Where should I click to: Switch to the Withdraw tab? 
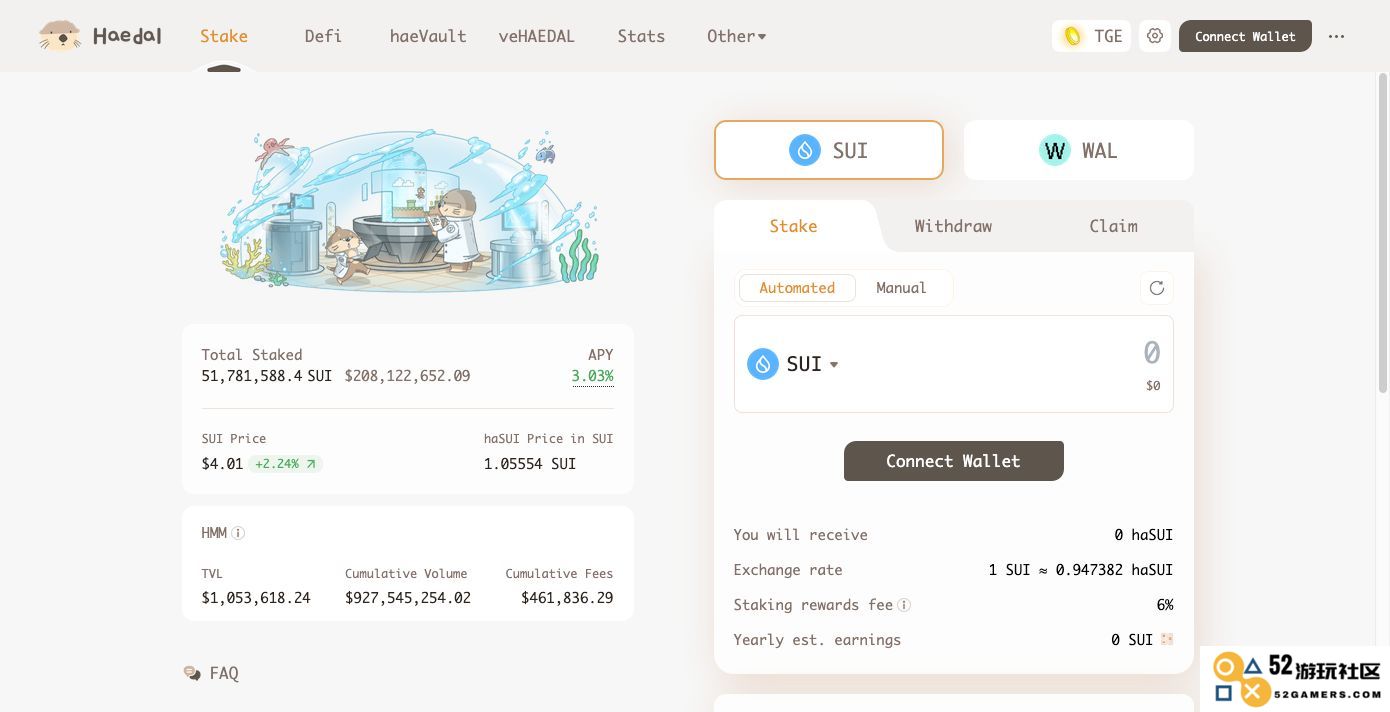pos(953,226)
